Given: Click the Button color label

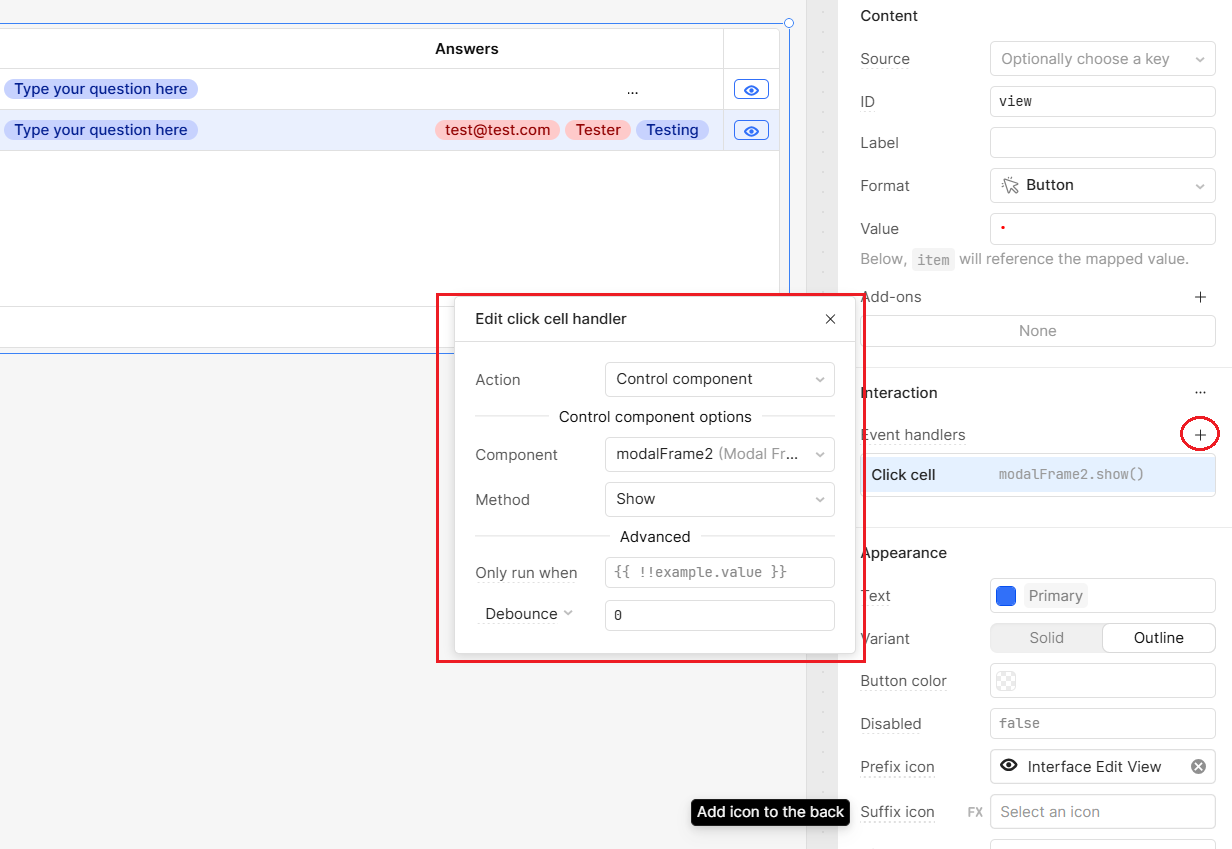Looking at the screenshot, I should (x=903, y=681).
